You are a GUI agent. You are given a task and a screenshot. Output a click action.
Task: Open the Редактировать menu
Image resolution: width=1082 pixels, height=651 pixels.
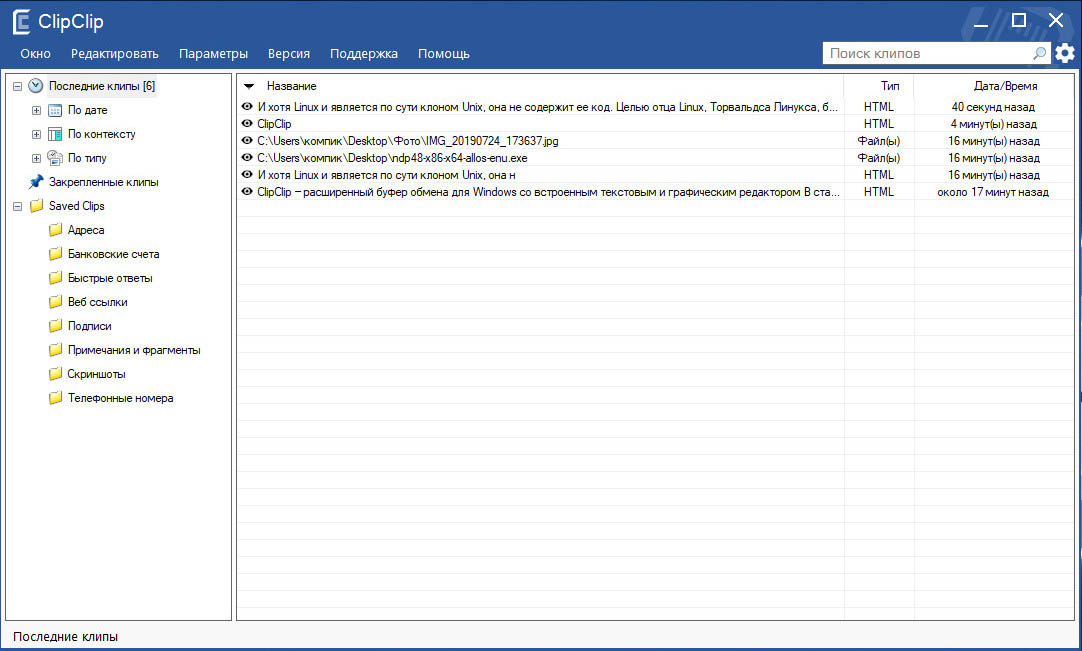(x=115, y=54)
